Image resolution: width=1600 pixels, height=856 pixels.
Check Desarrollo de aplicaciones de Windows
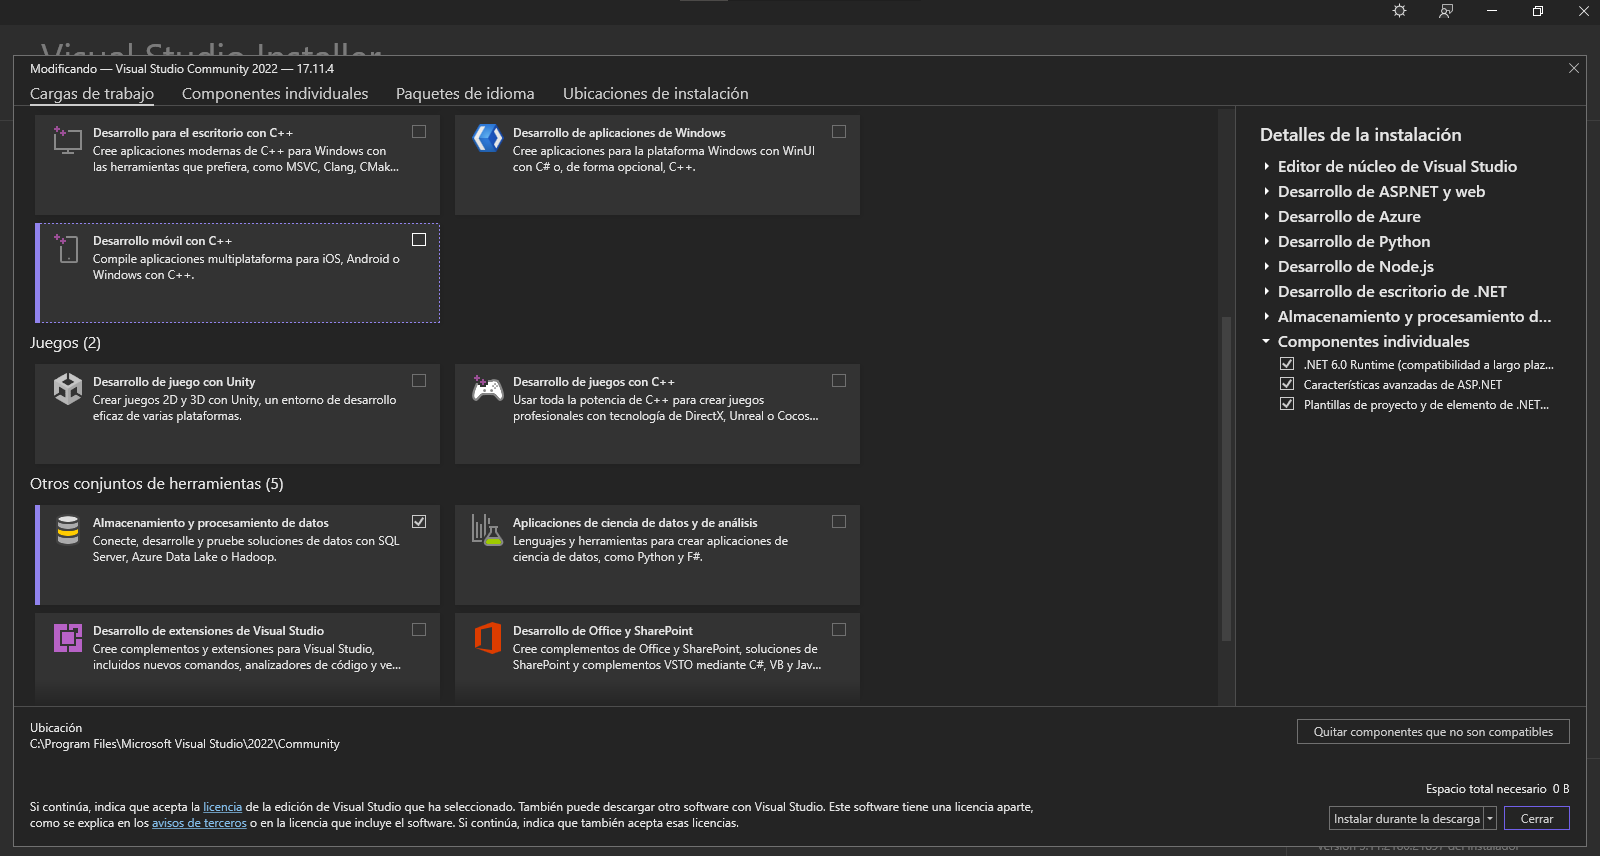point(839,131)
